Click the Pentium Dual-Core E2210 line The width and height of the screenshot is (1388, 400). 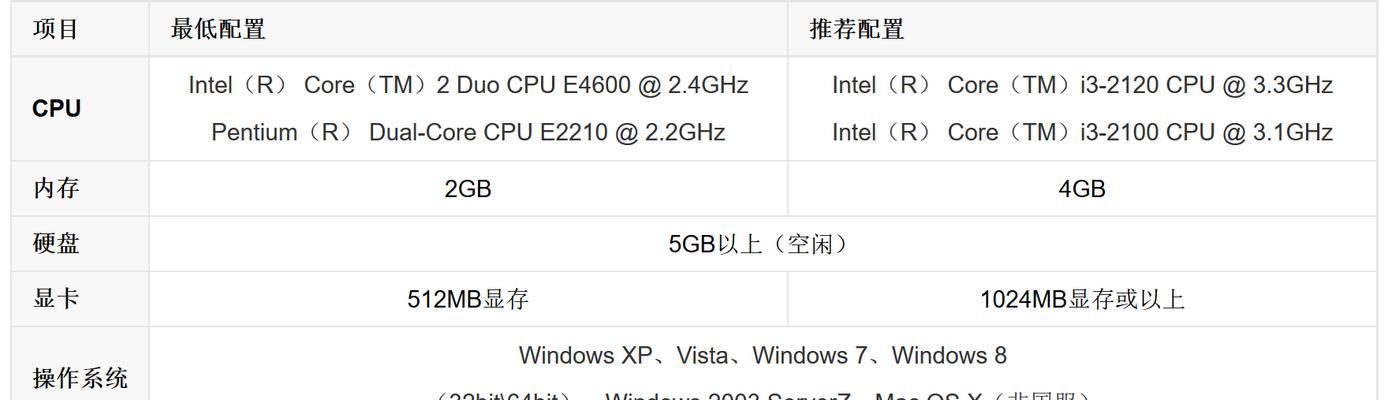pos(468,132)
